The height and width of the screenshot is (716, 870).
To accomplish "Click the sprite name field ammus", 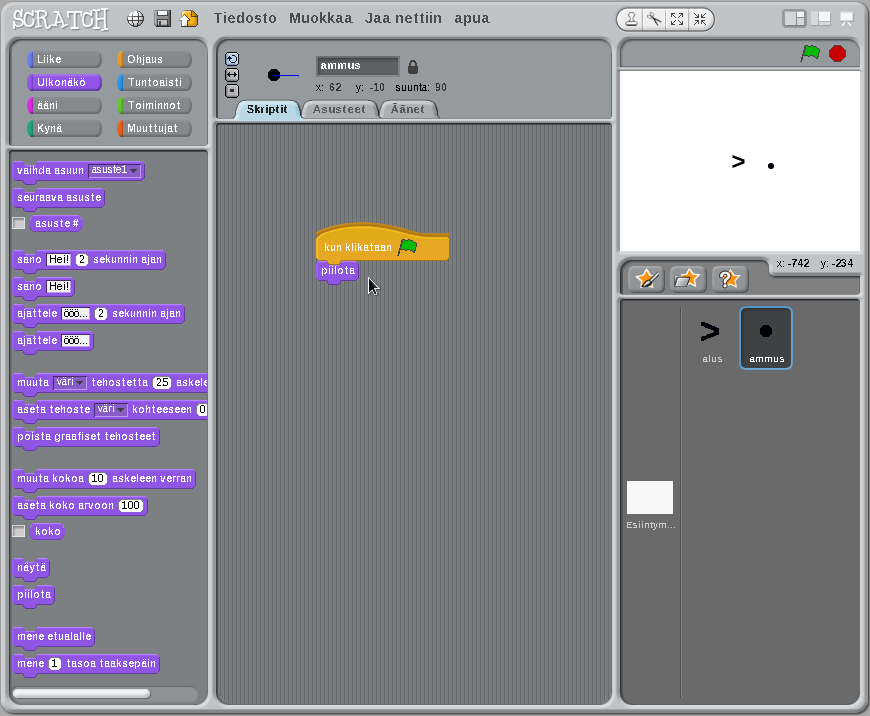I will pyautogui.click(x=357, y=66).
